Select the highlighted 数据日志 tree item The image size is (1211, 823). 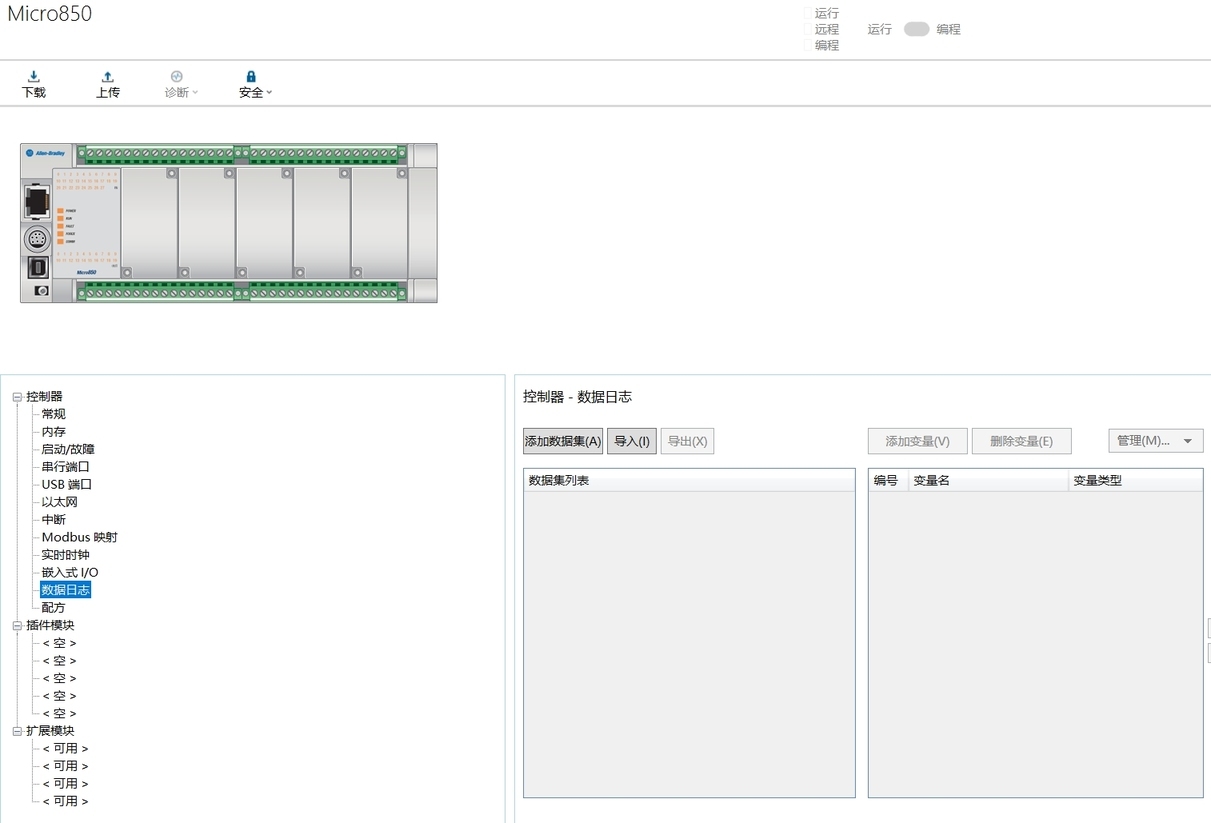tap(66, 590)
